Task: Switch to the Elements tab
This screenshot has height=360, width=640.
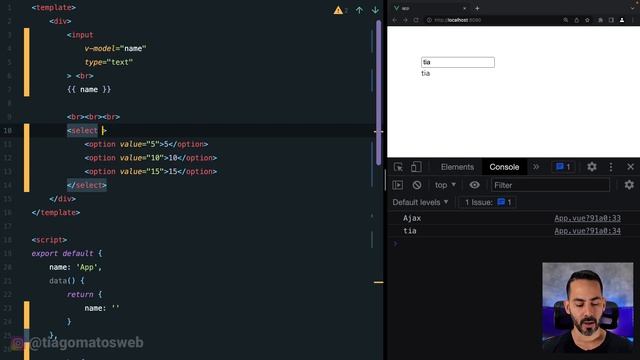Action: click(457, 167)
